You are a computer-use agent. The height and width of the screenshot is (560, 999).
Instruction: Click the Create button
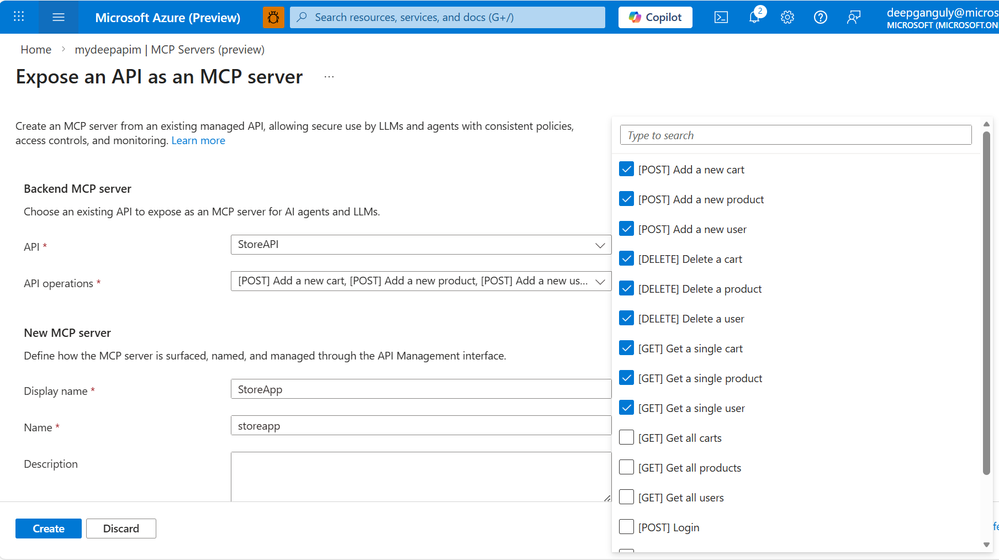point(48,528)
